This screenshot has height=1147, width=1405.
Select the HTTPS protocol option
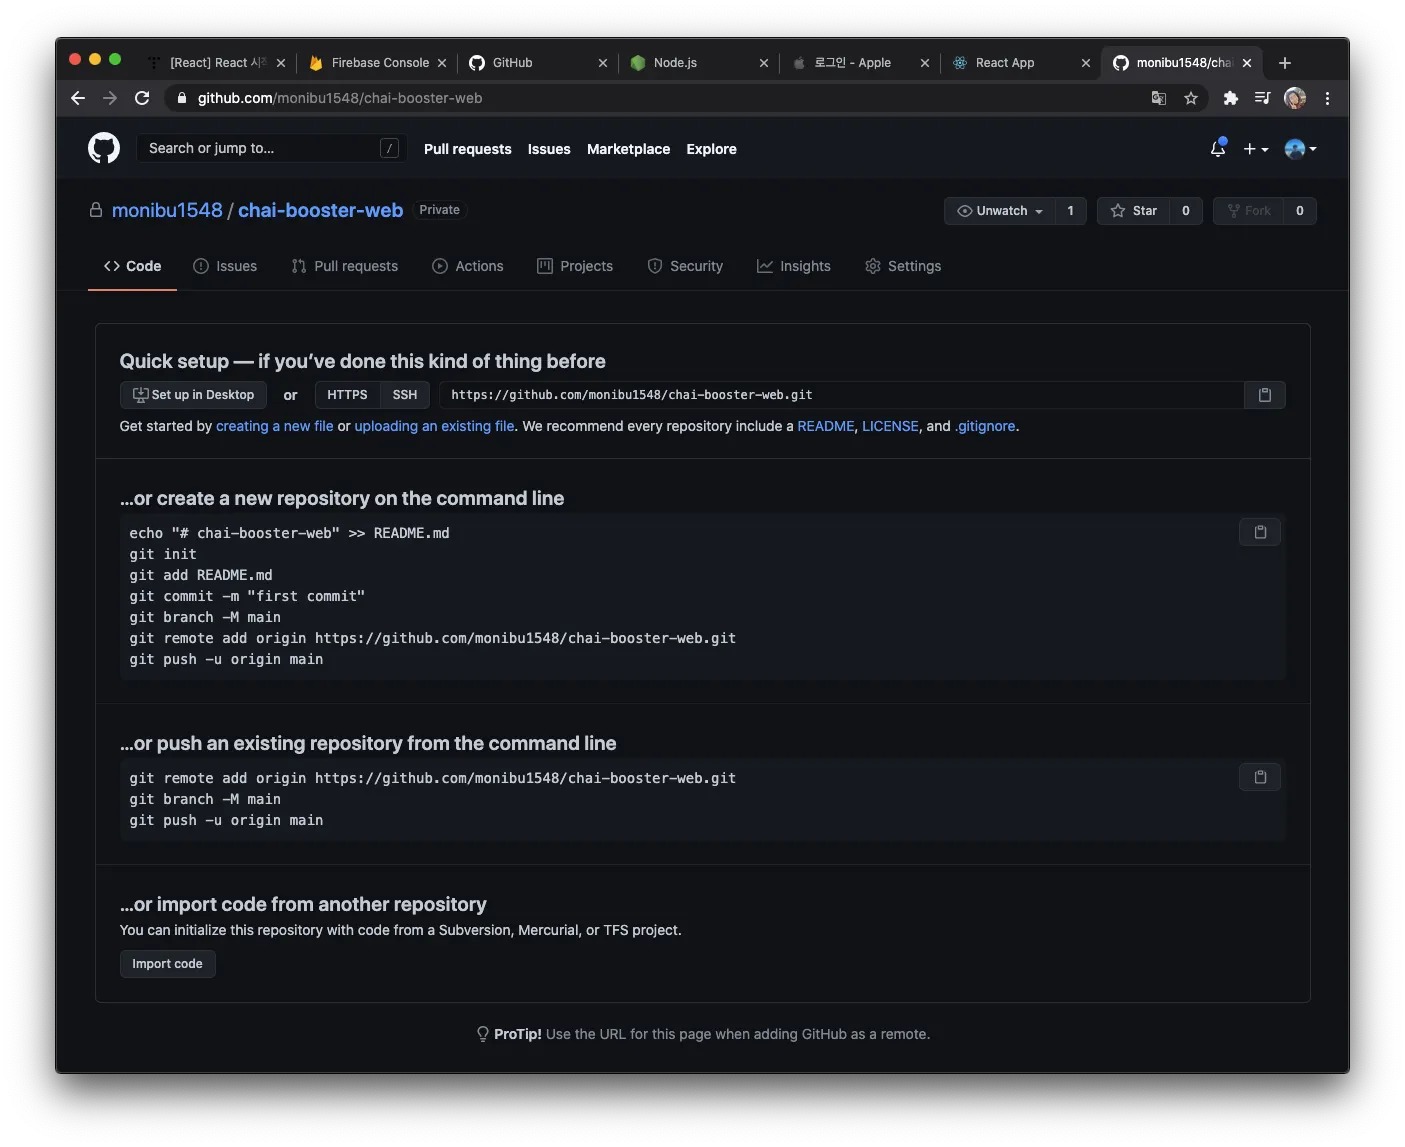click(x=347, y=395)
